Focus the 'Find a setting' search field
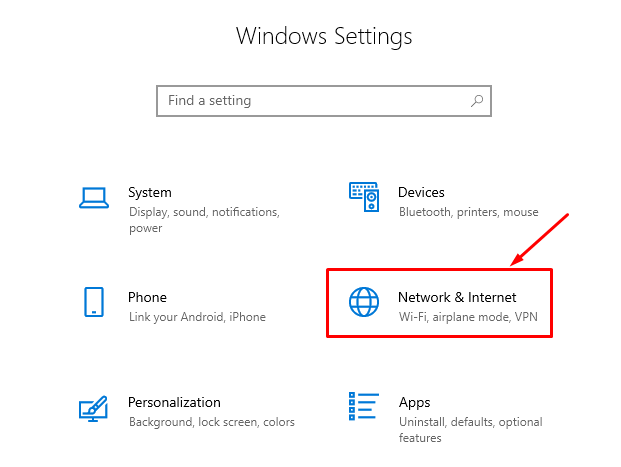 click(310, 101)
